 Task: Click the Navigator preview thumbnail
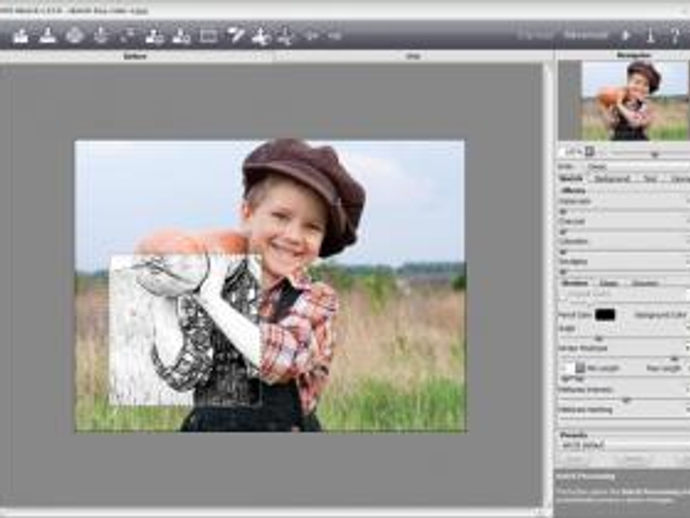pos(635,101)
